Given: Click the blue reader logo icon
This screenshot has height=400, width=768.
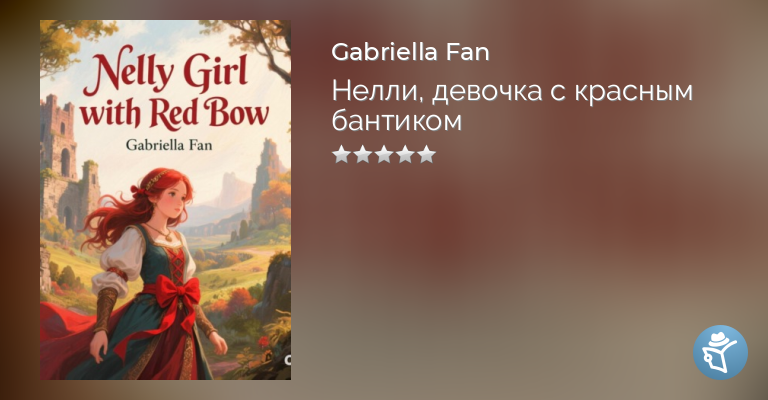Looking at the screenshot, I should pyautogui.click(x=720, y=352).
